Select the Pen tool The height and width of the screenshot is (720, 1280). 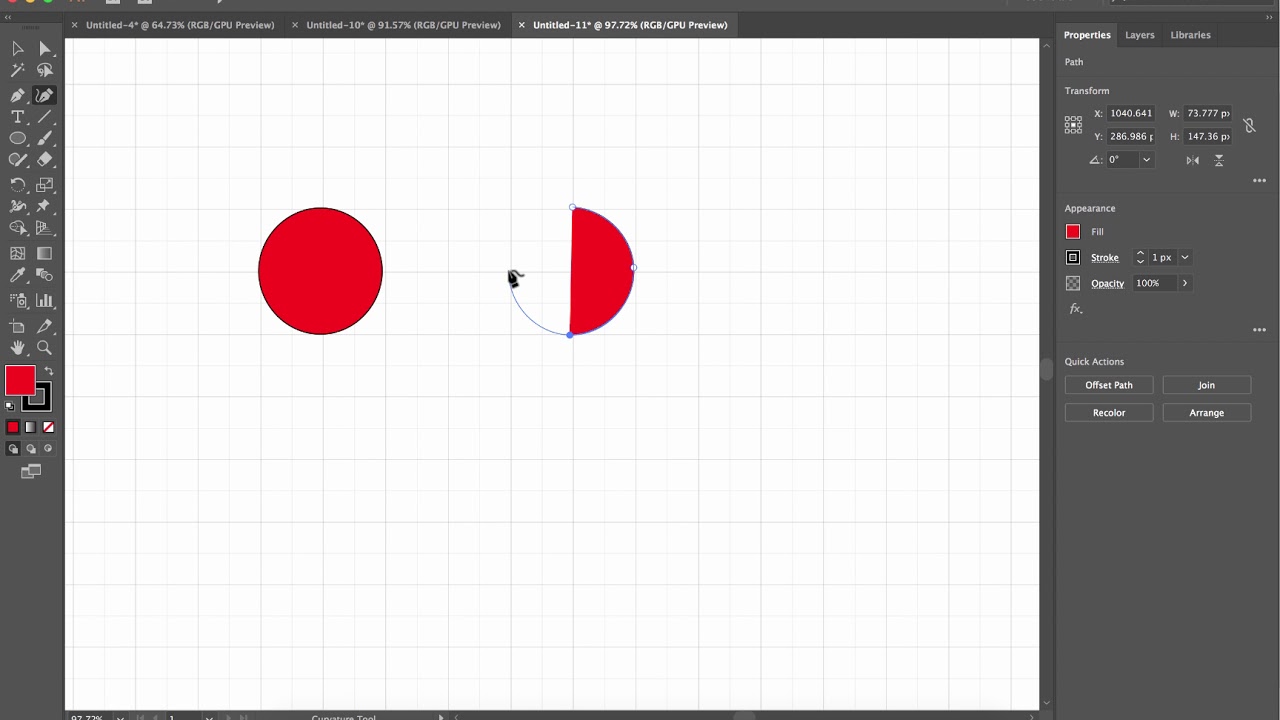18,95
